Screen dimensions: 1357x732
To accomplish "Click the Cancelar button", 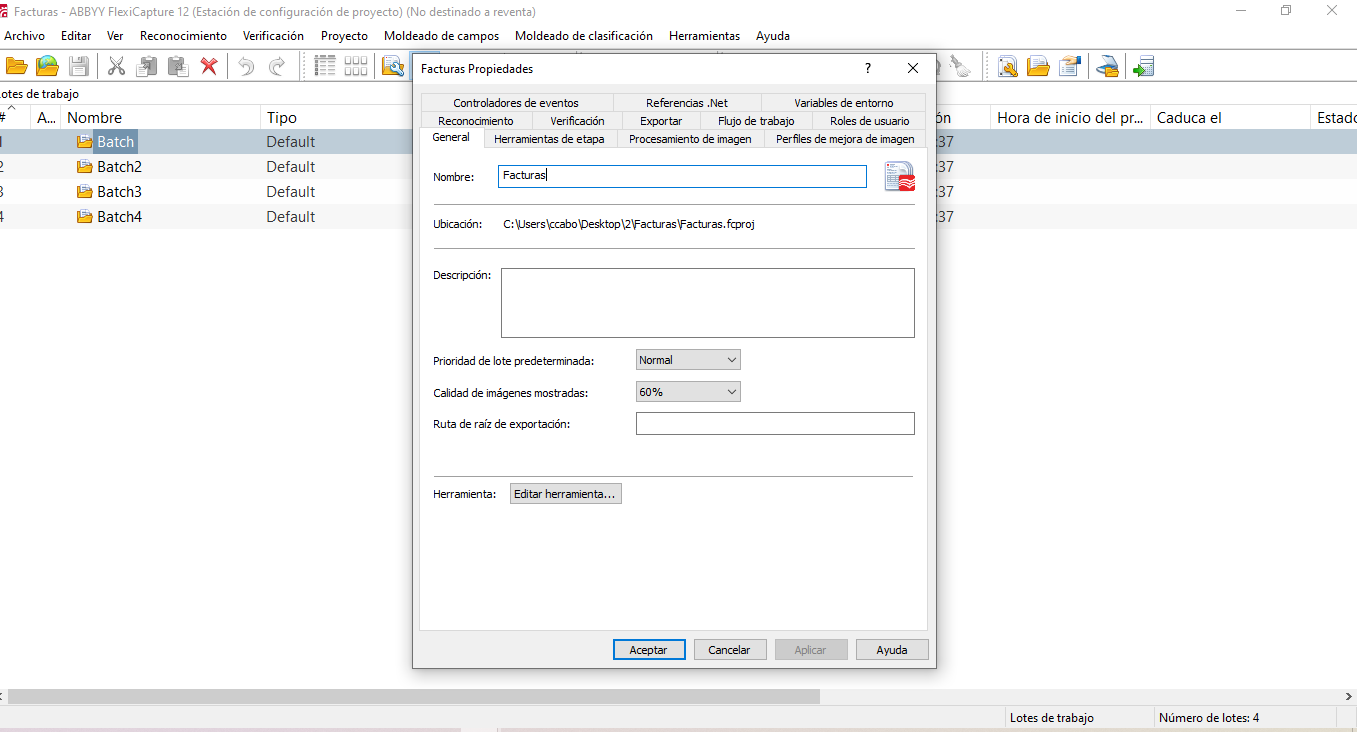I will pyautogui.click(x=729, y=650).
